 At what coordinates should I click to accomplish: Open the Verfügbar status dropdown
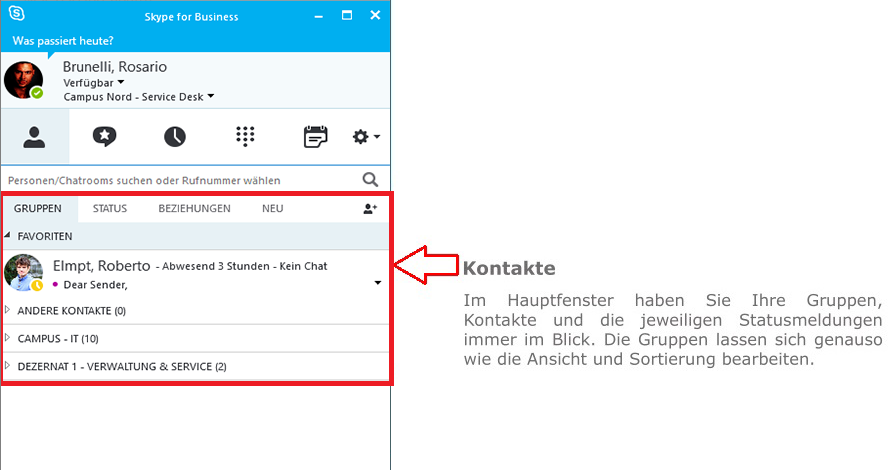coord(93,83)
